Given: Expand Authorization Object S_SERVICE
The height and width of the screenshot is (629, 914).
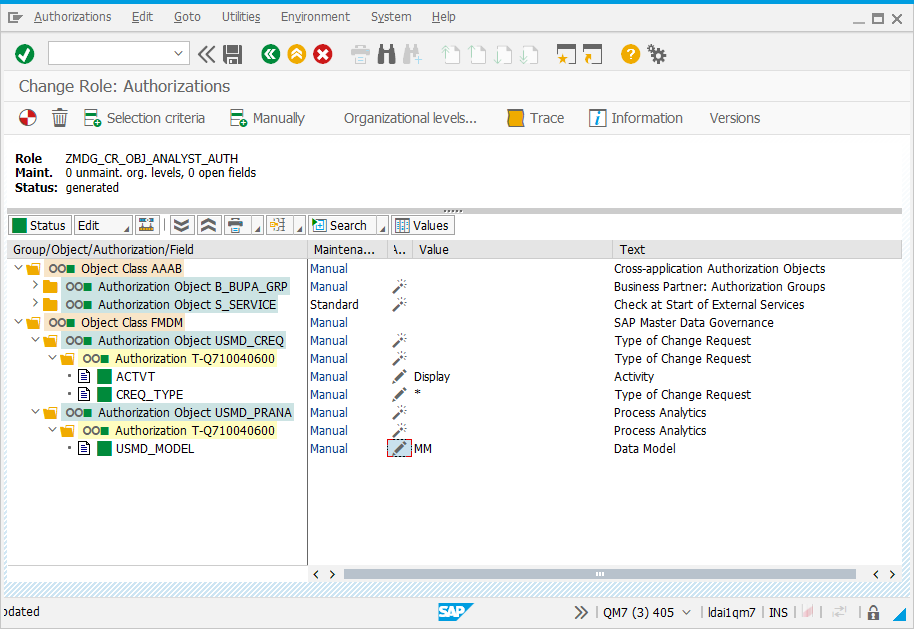Looking at the screenshot, I should coord(36,304).
